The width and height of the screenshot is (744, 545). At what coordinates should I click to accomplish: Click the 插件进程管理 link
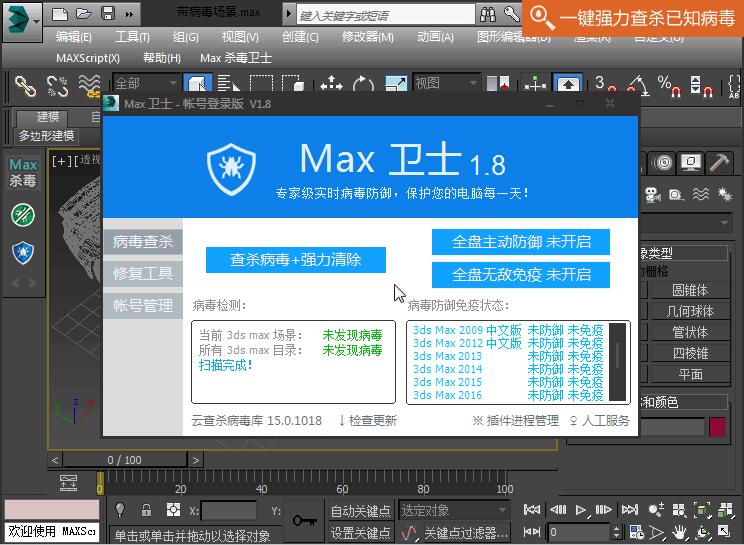tap(516, 420)
